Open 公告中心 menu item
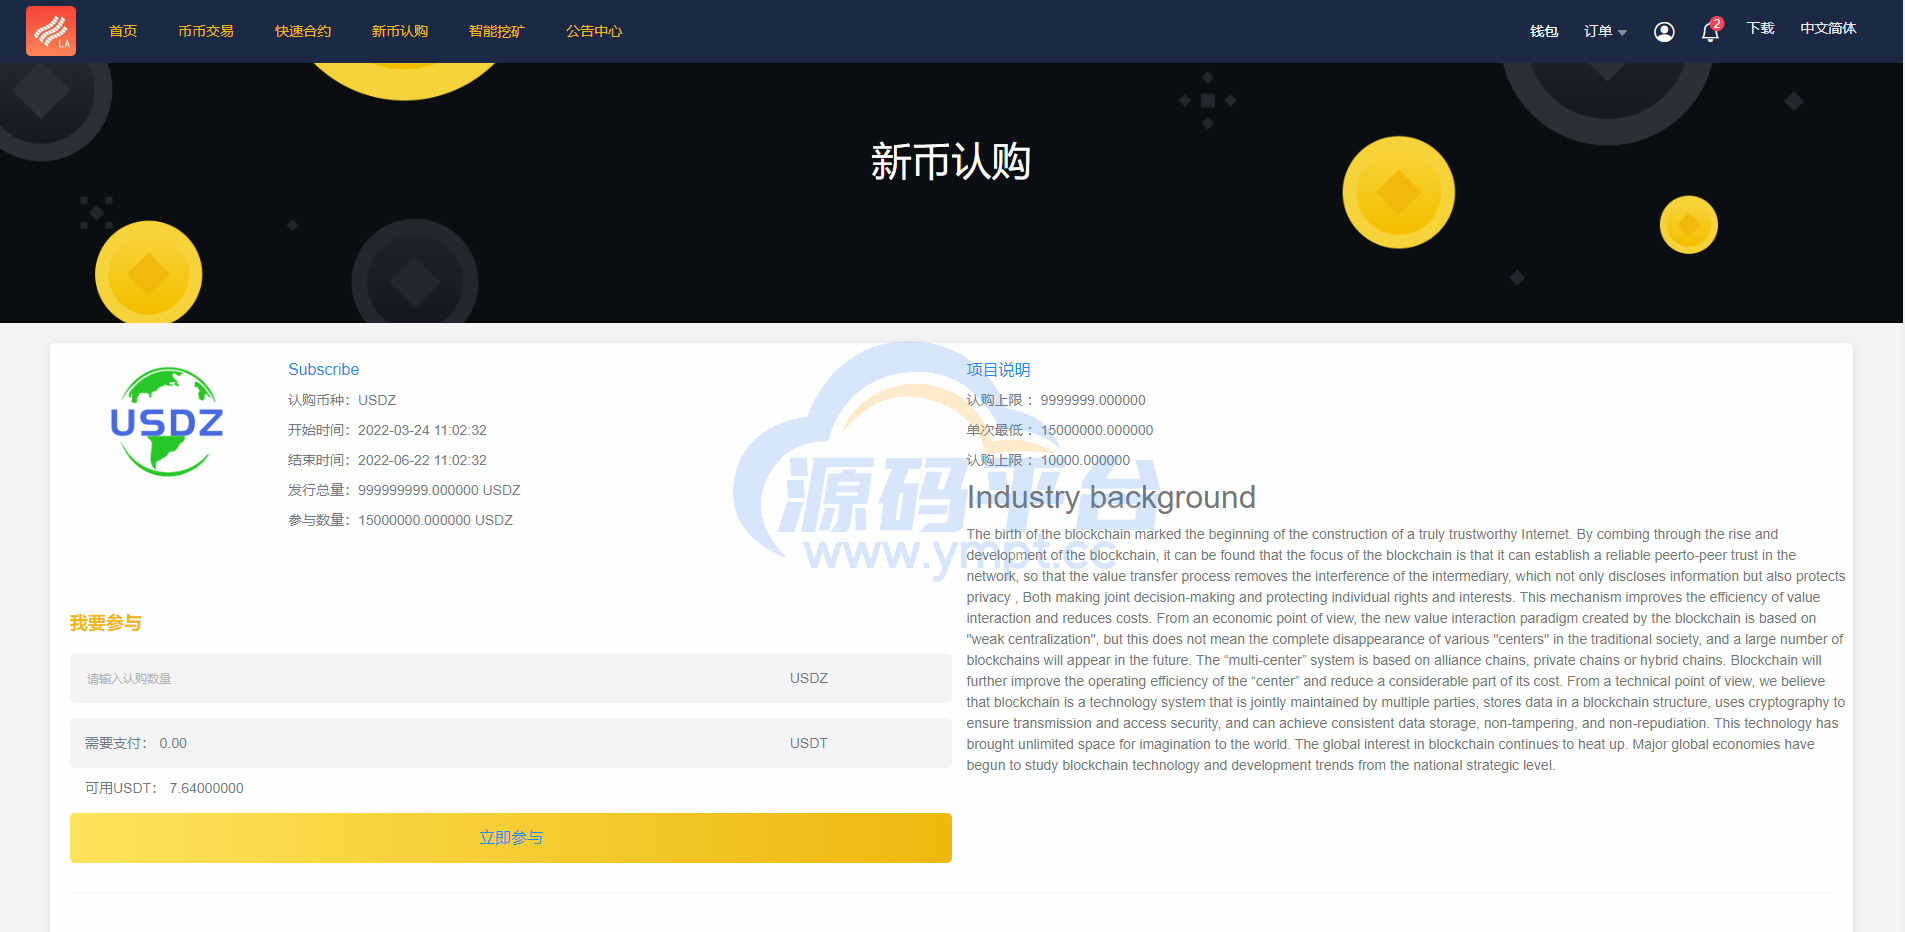 pyautogui.click(x=594, y=31)
